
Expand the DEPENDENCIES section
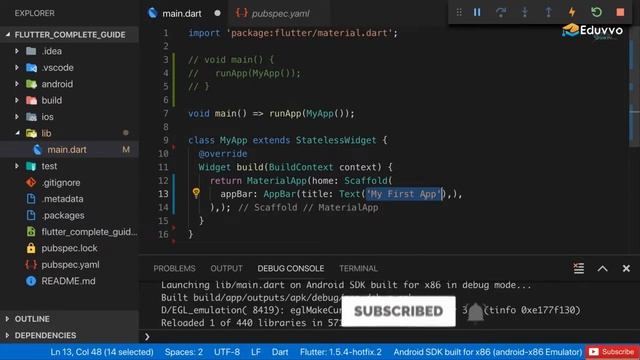click(x=7, y=335)
